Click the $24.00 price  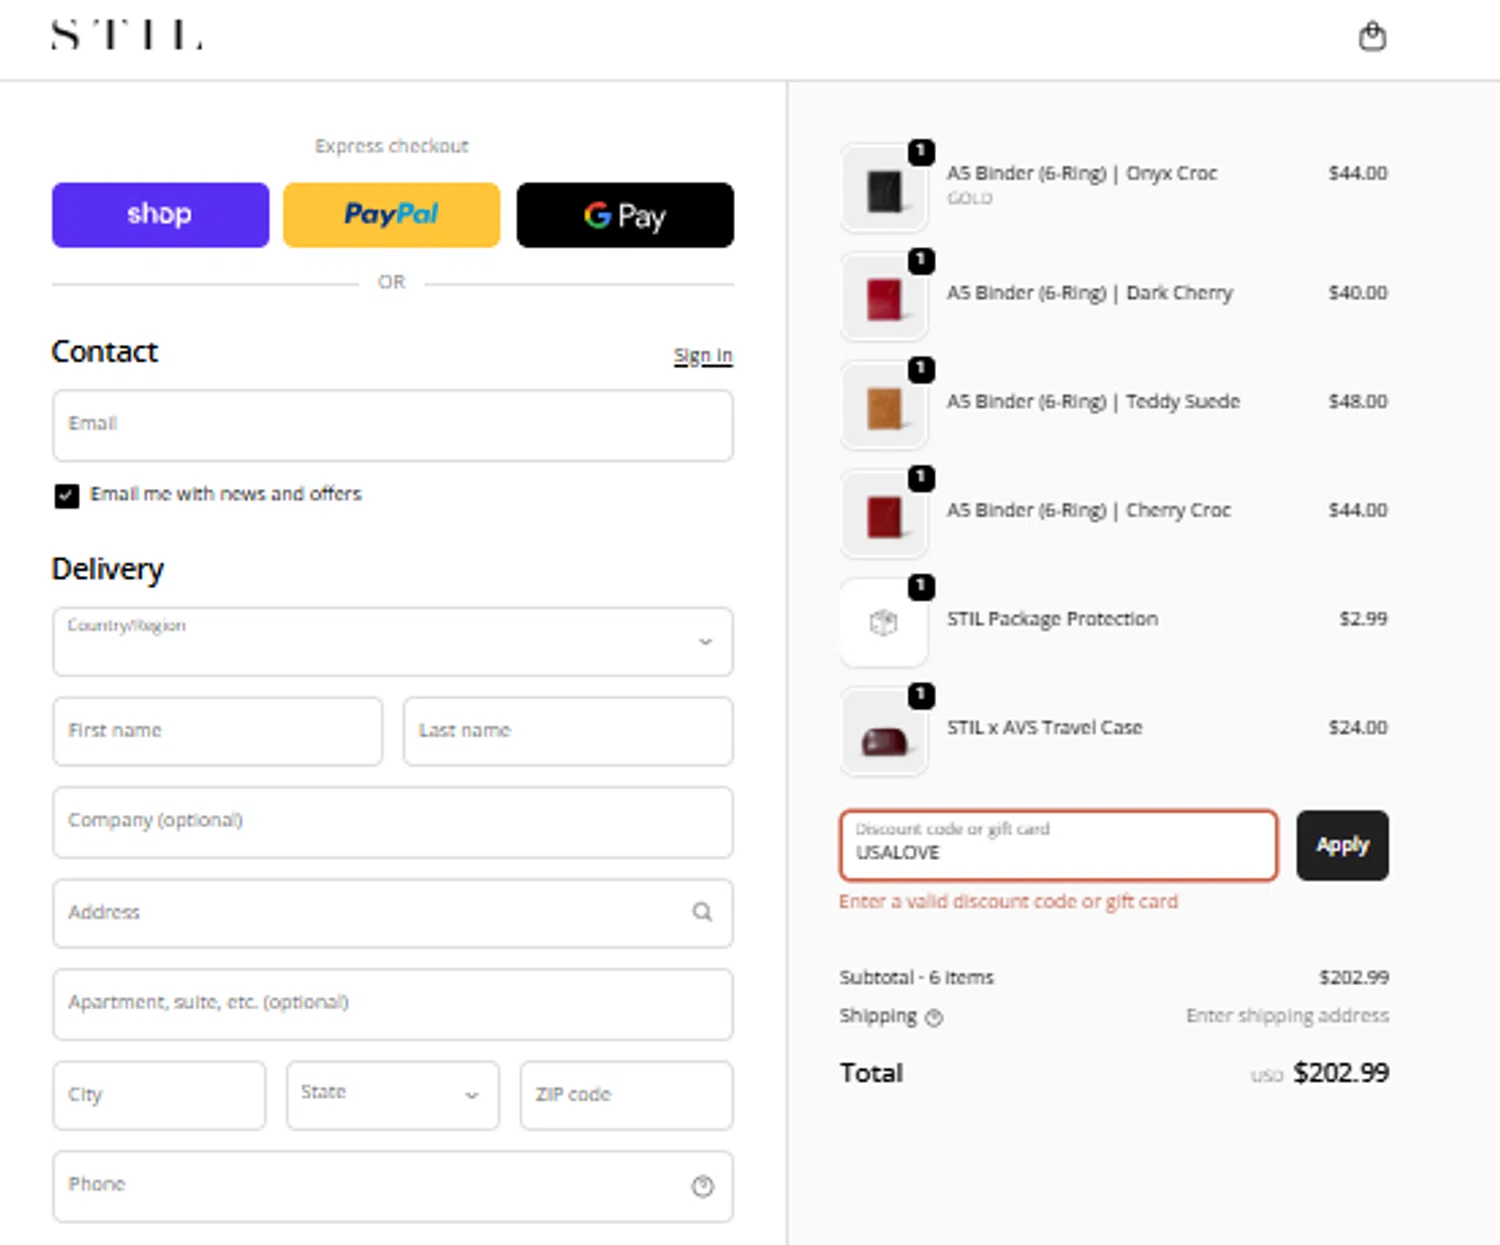click(1357, 727)
